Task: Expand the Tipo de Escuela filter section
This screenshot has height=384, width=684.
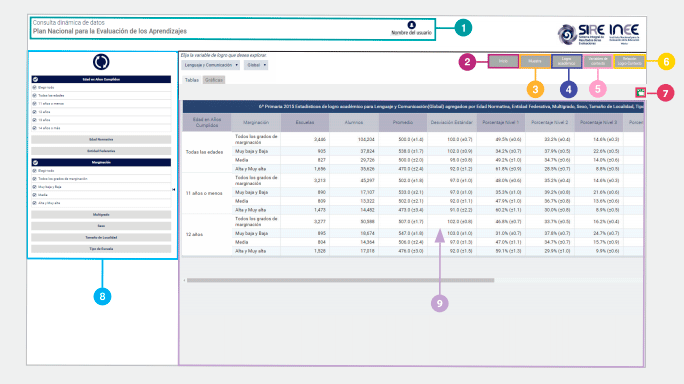Action: [101, 249]
